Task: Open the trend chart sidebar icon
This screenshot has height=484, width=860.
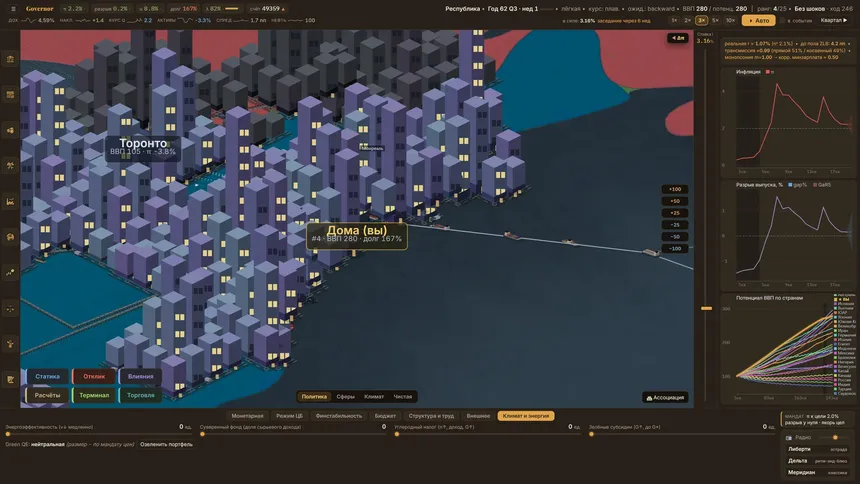Action: 10,273
